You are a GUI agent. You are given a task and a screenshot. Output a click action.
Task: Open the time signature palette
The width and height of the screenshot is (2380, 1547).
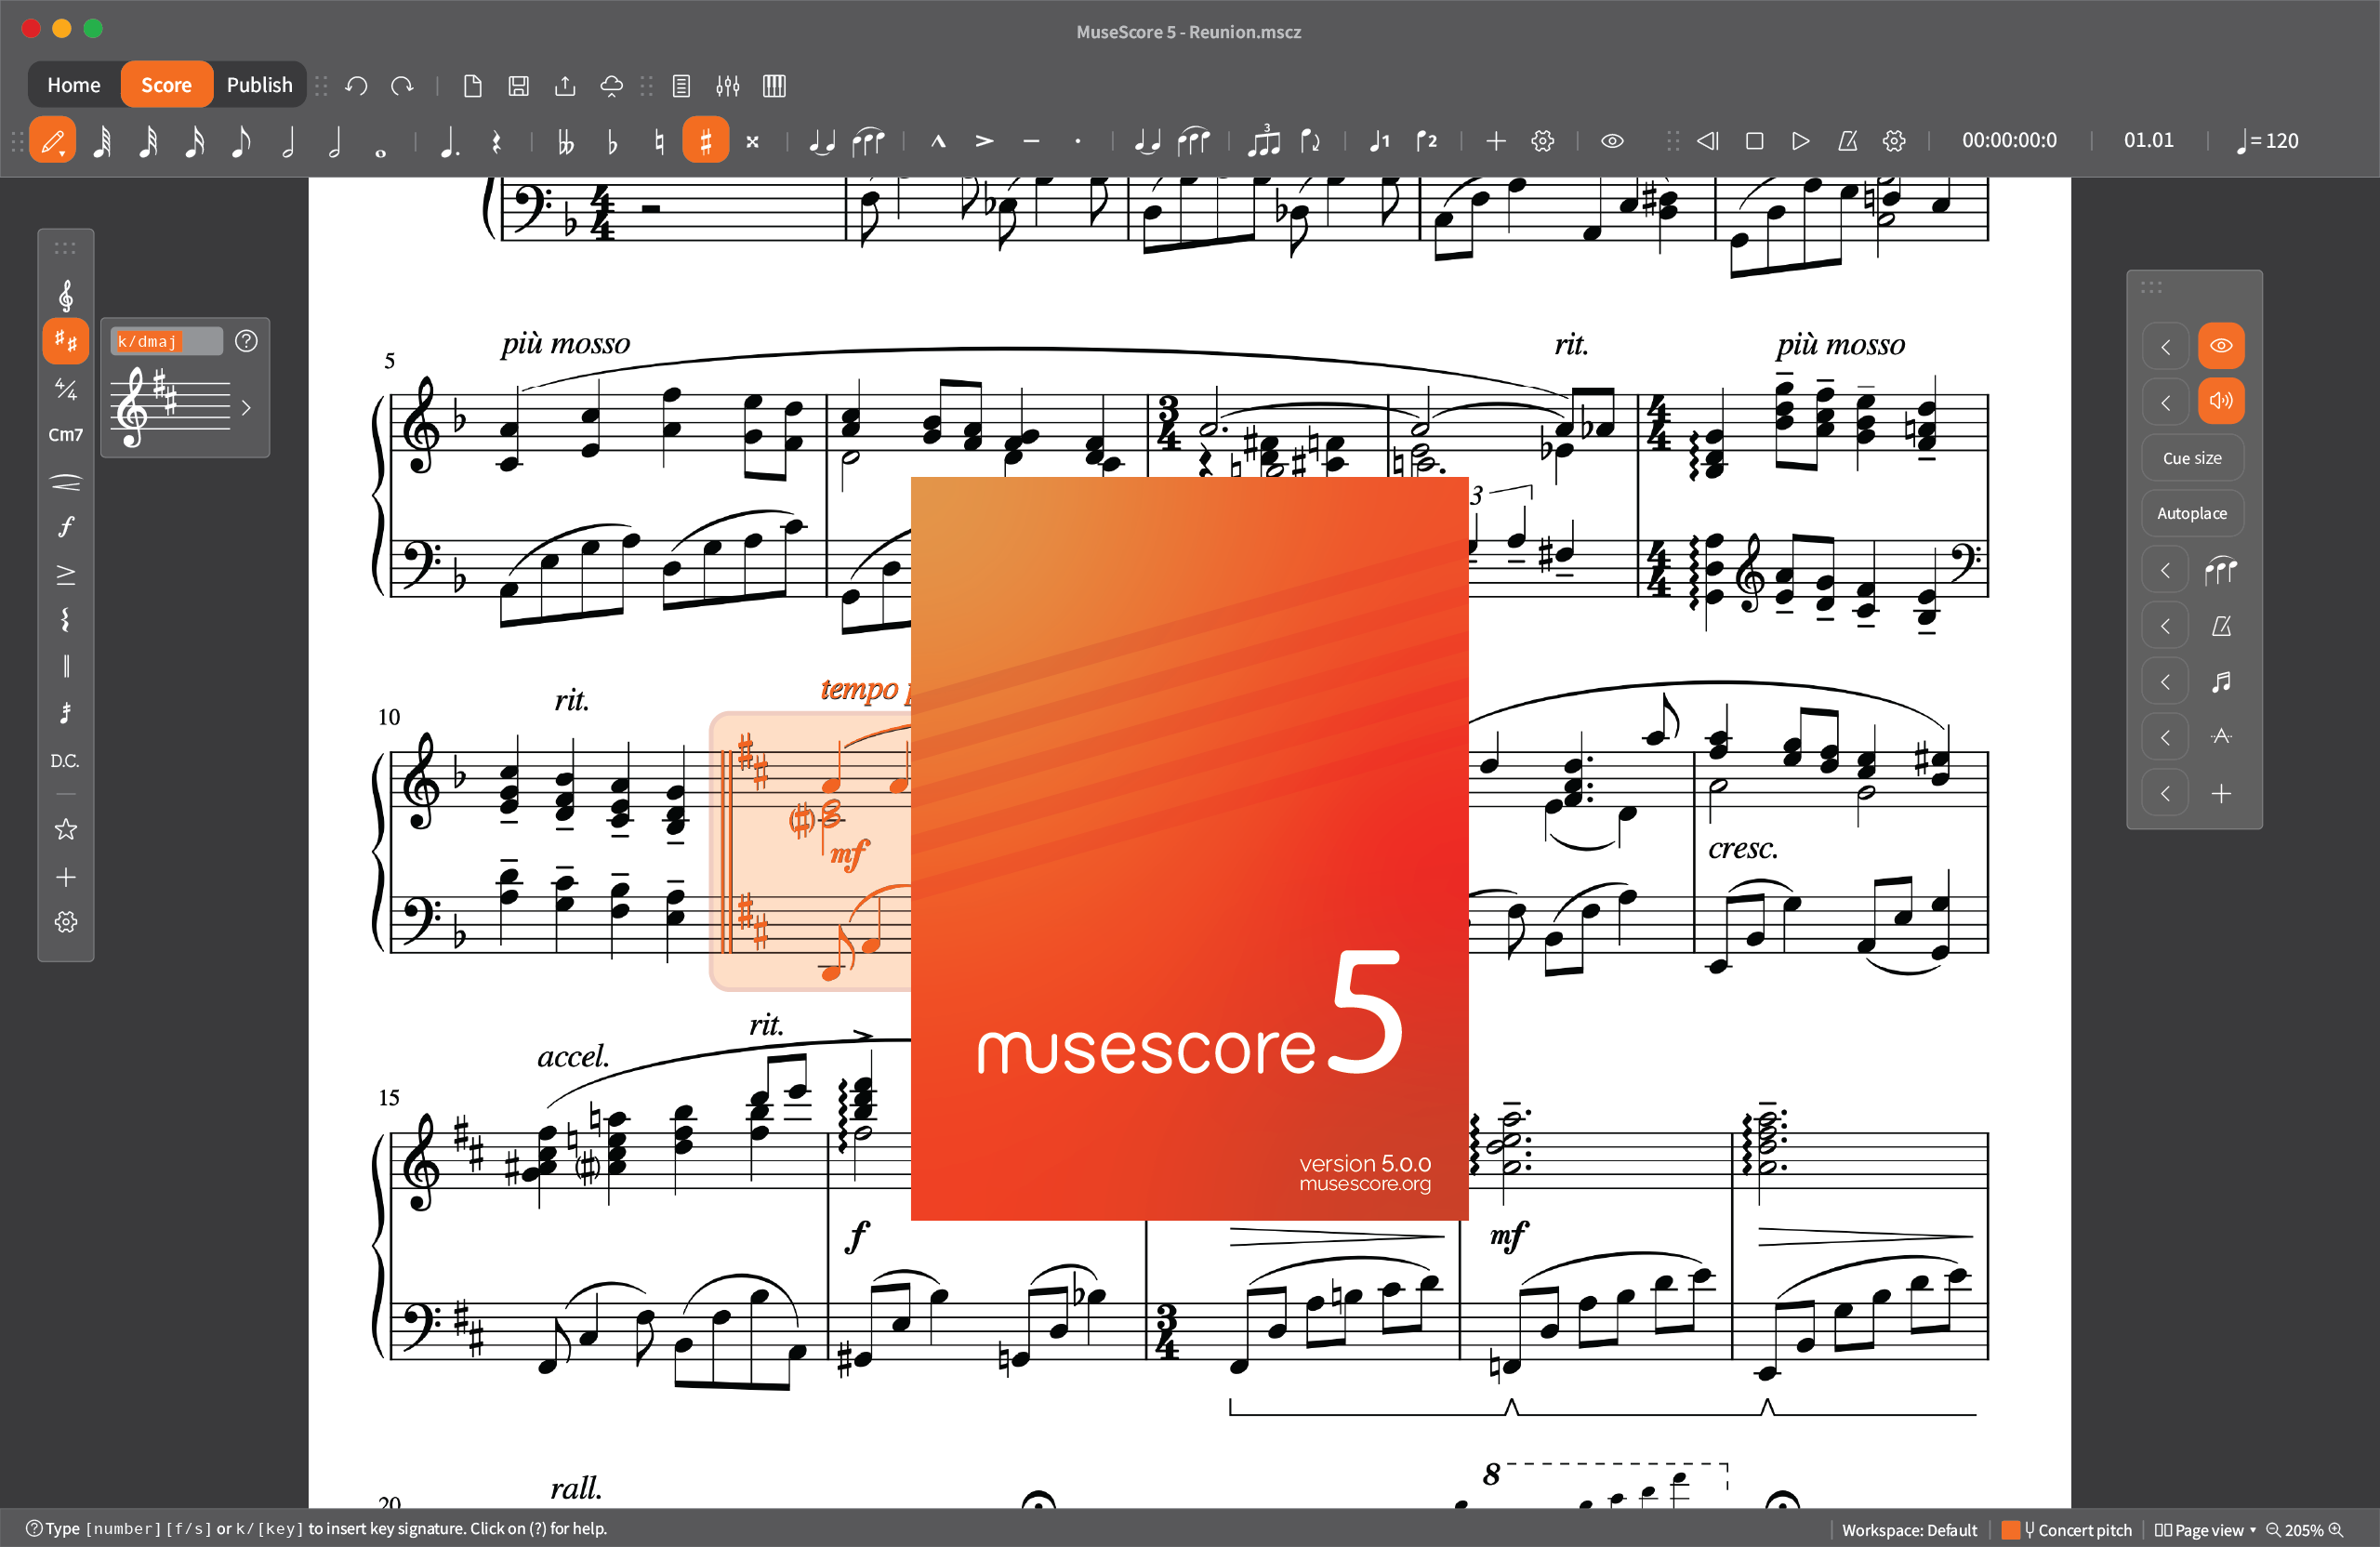coord(66,389)
